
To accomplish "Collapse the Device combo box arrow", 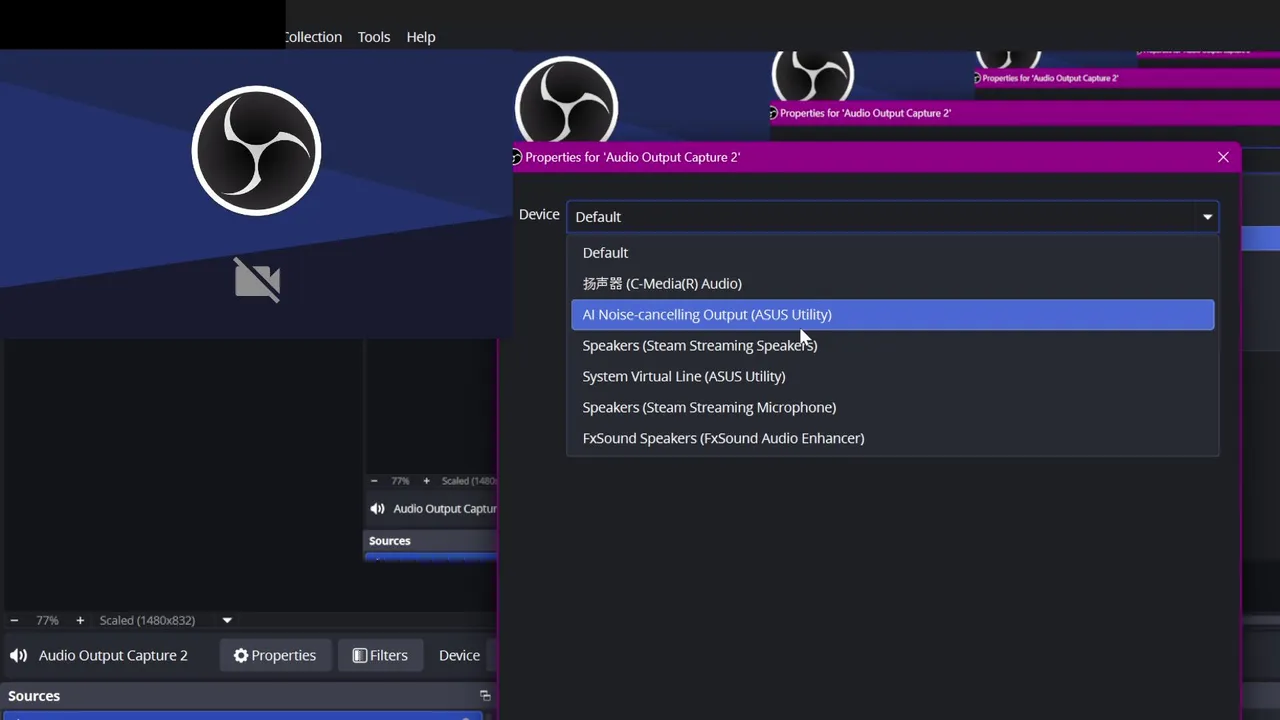I will point(1207,217).
